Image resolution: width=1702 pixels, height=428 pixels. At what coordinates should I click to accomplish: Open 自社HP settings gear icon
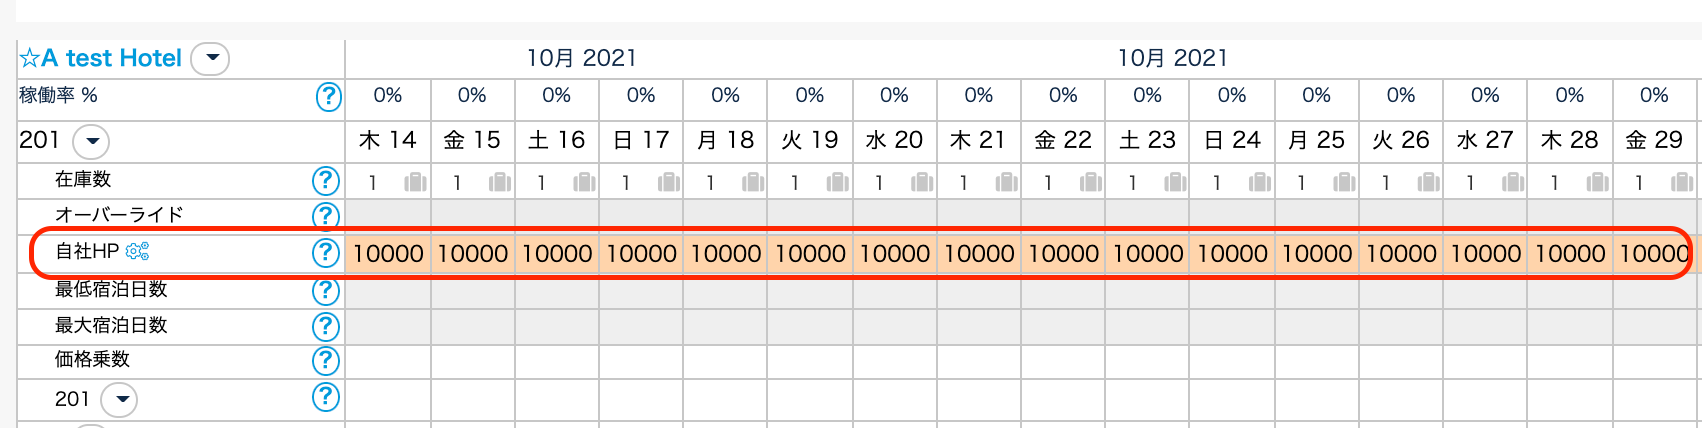click(137, 252)
